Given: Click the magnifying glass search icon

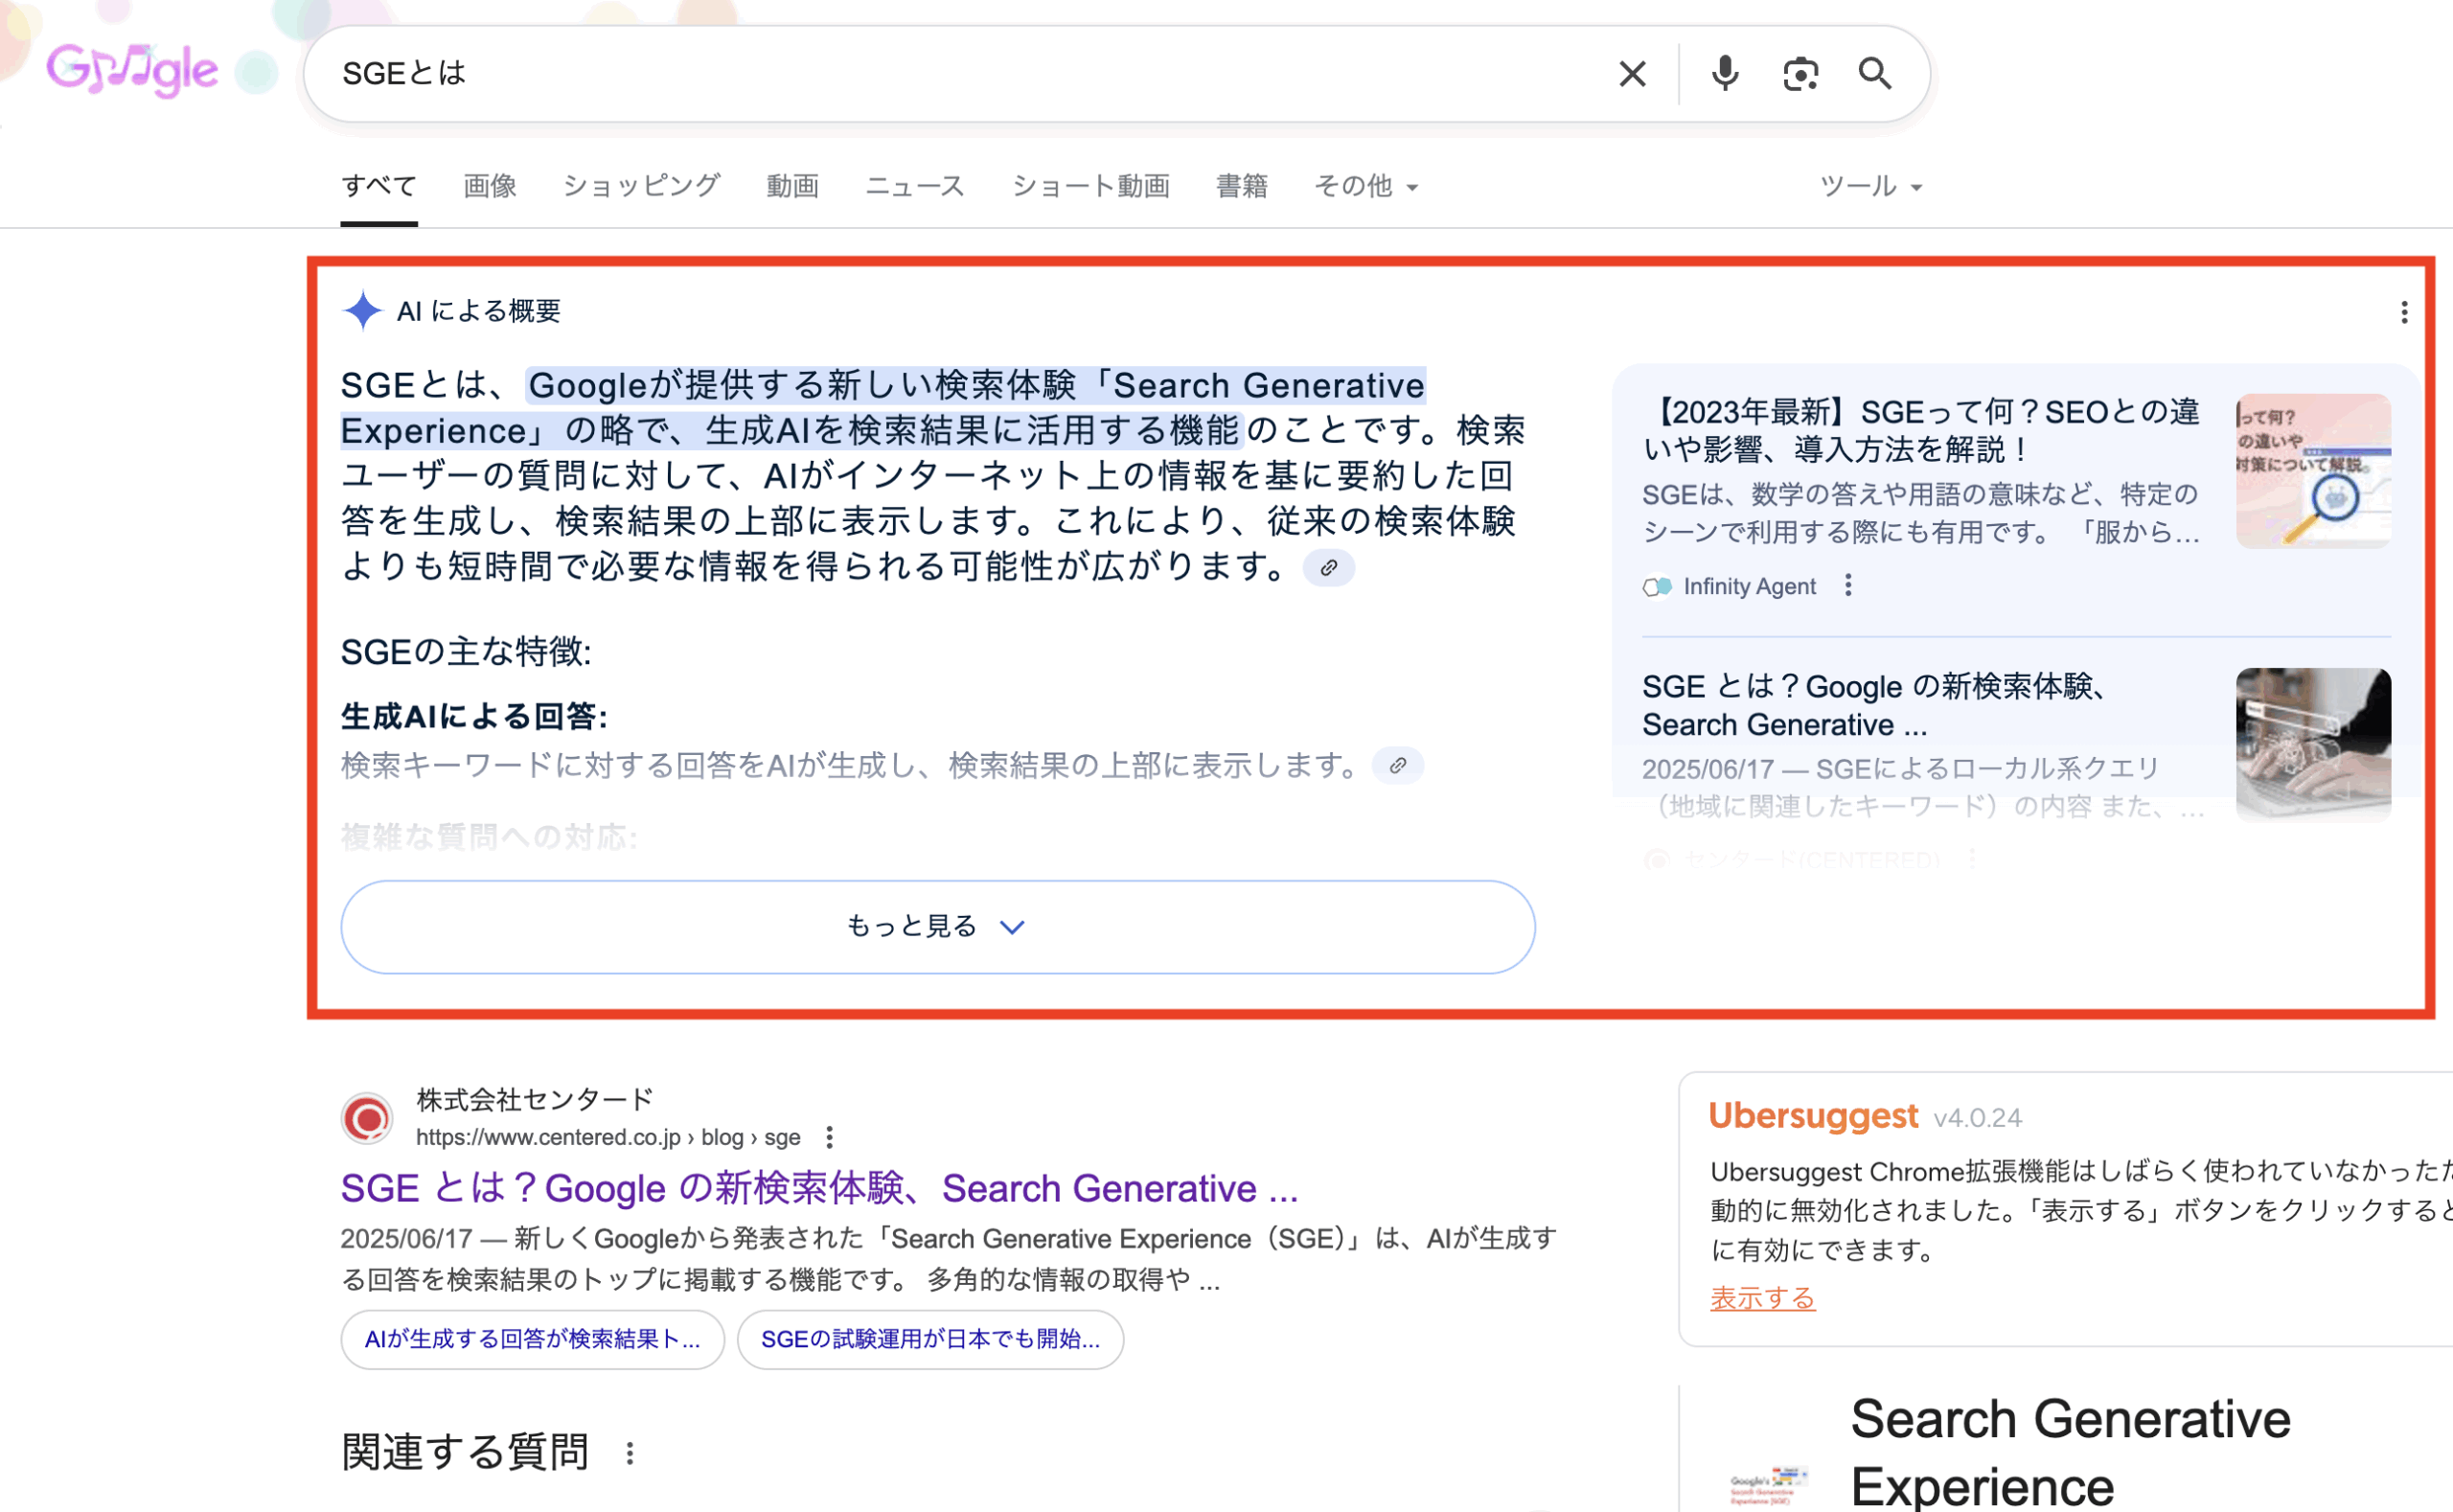Looking at the screenshot, I should pyautogui.click(x=1875, y=74).
